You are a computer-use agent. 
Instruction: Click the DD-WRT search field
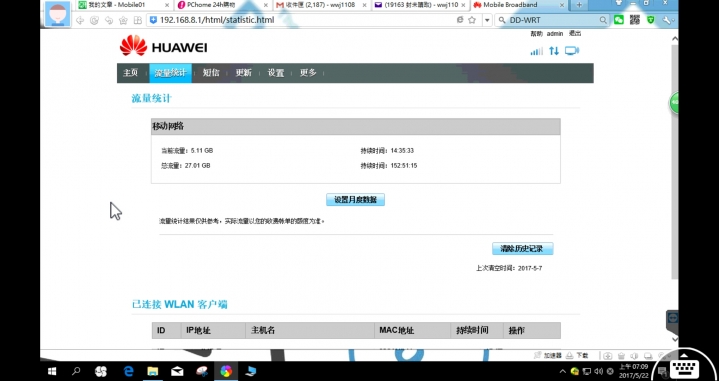pyautogui.click(x=552, y=20)
